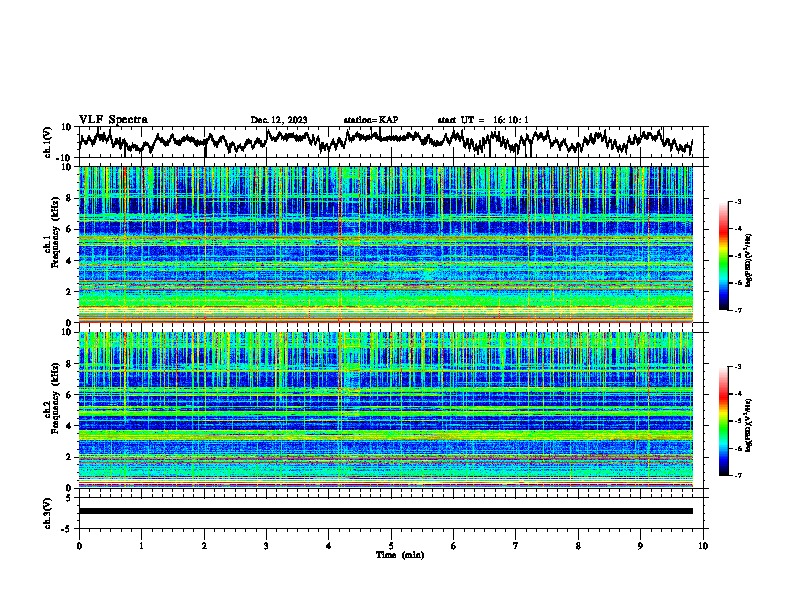Click time axis tick label "7"
Image resolution: width=792 pixels, height=612 pixels.
pos(516,546)
